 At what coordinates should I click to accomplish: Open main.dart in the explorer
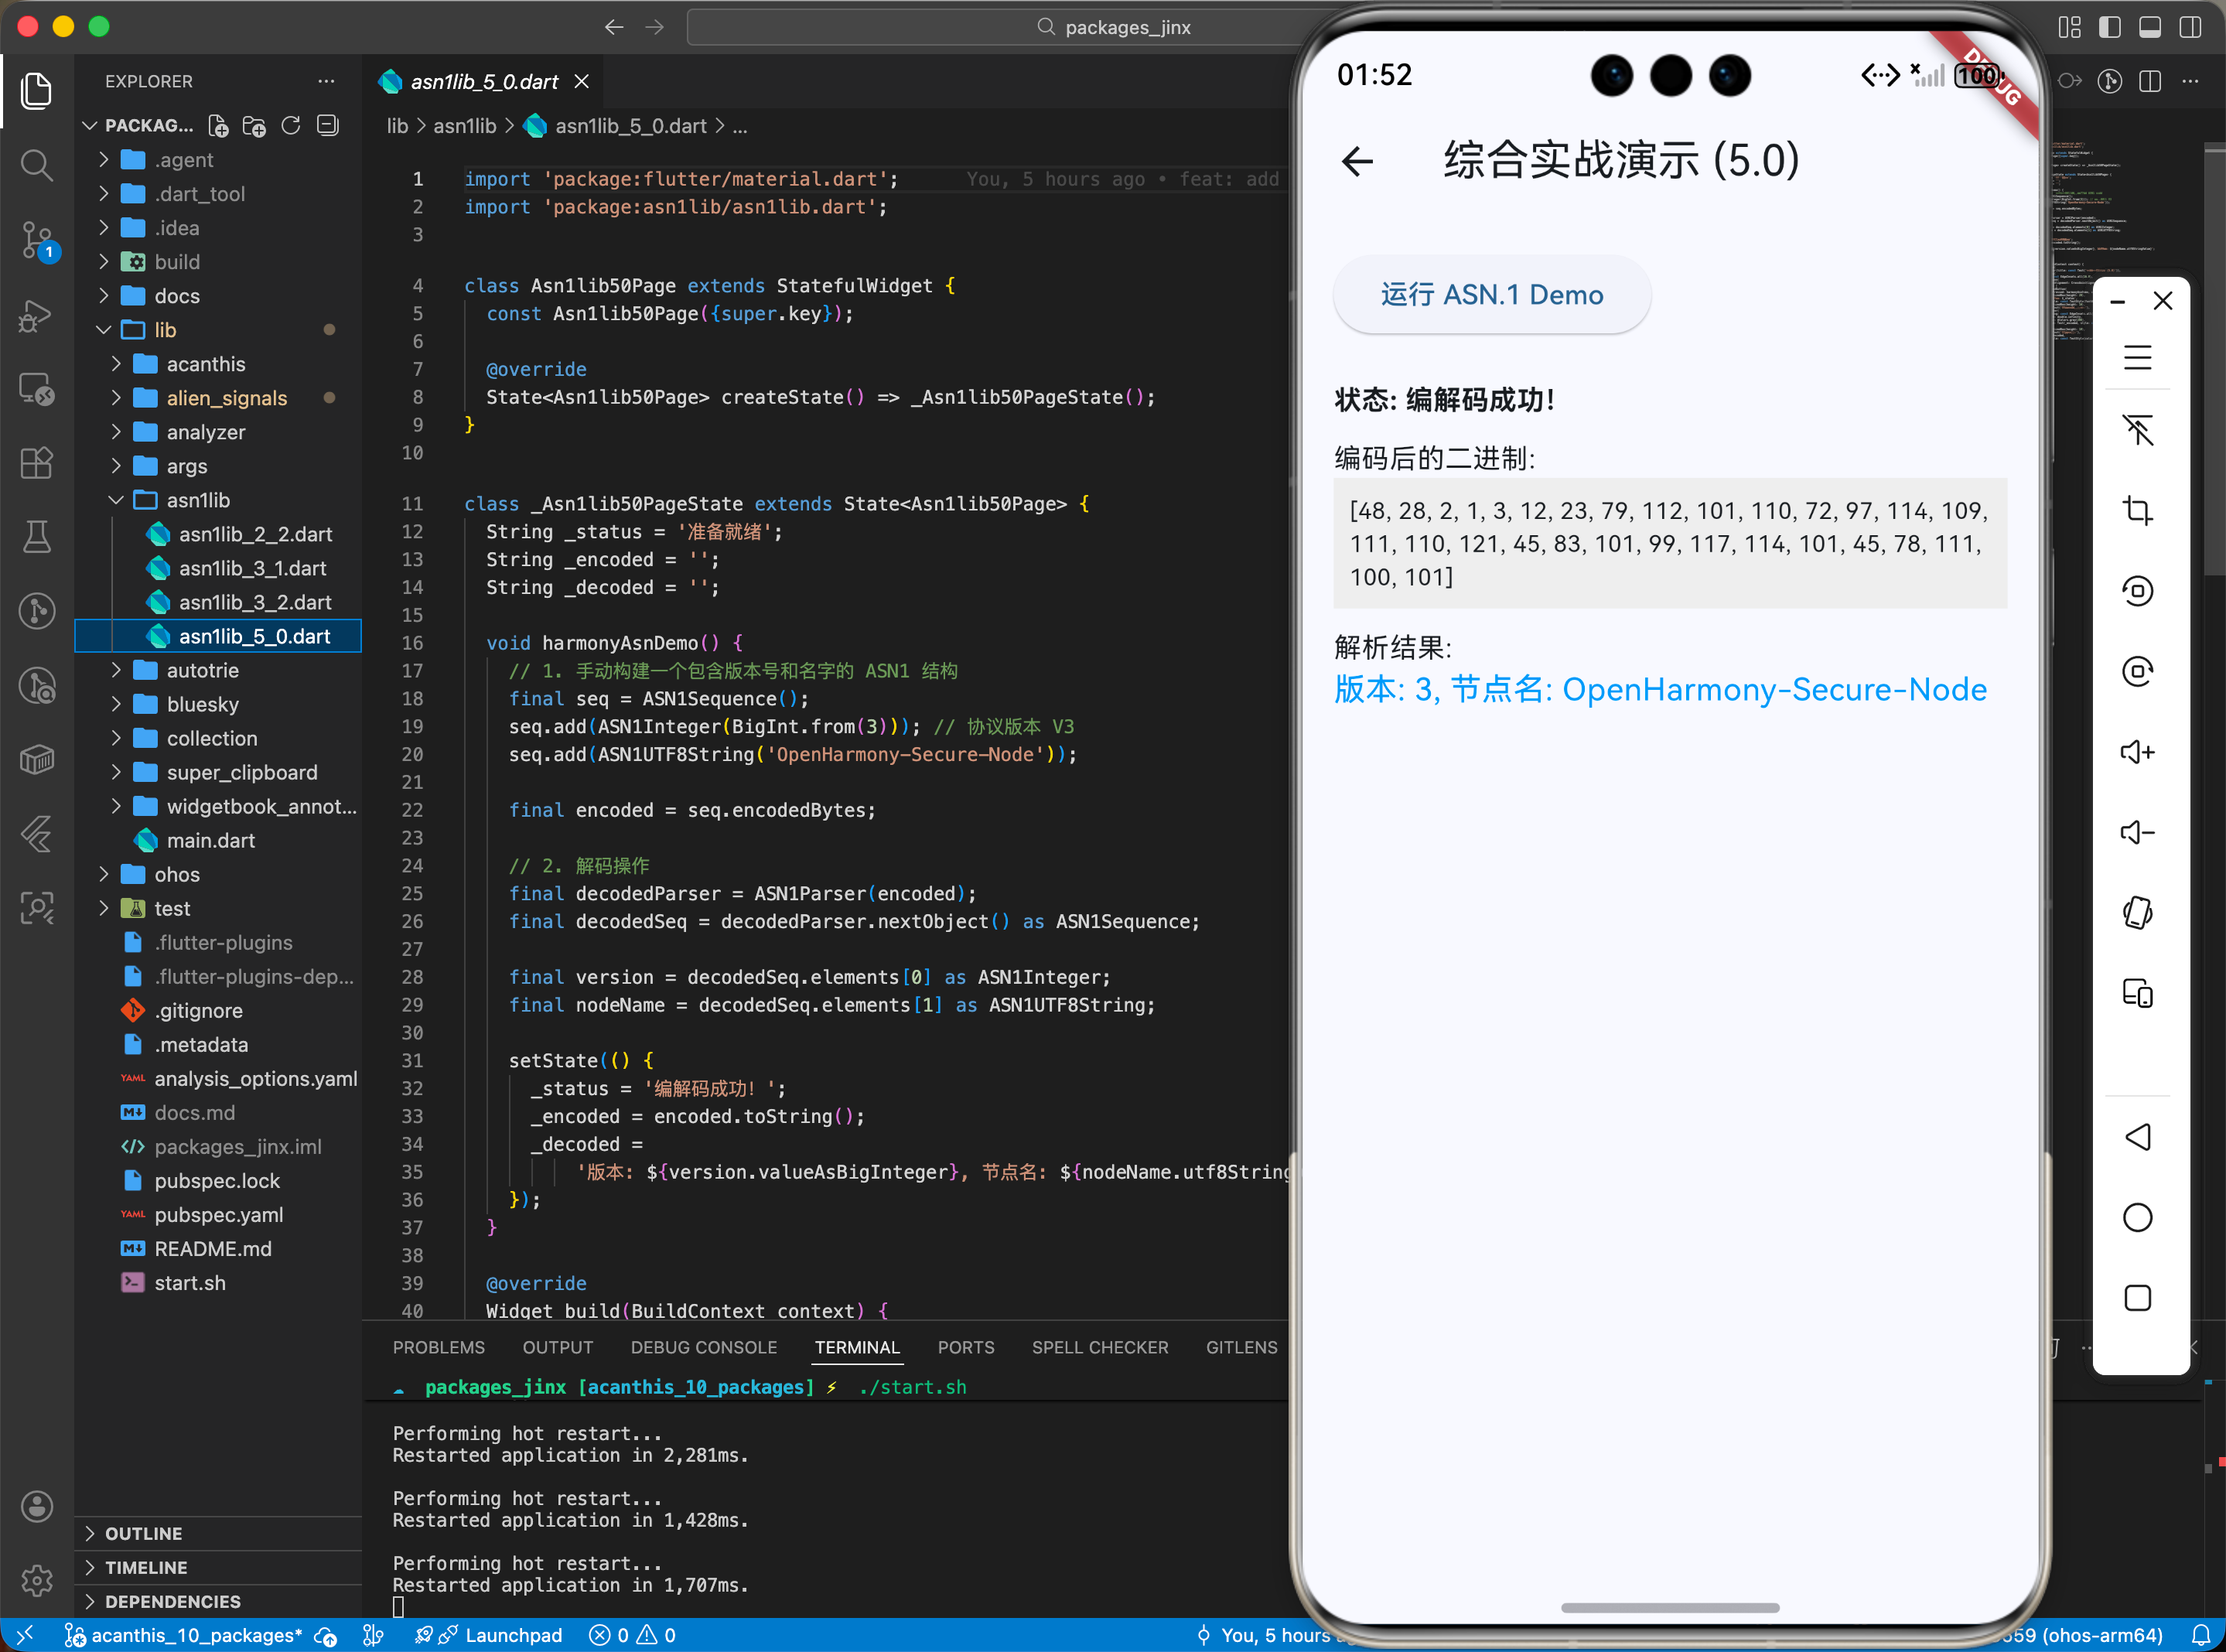210,840
